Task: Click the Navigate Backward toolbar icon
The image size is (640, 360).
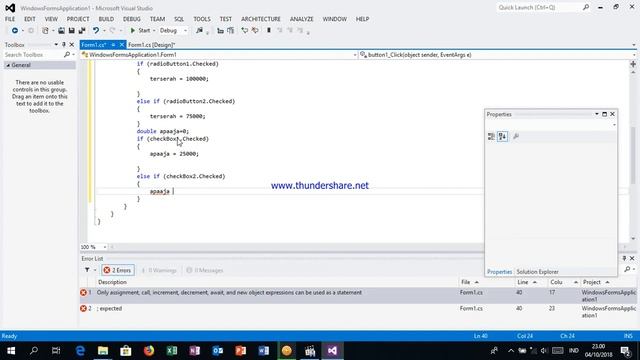Action: [15, 31]
